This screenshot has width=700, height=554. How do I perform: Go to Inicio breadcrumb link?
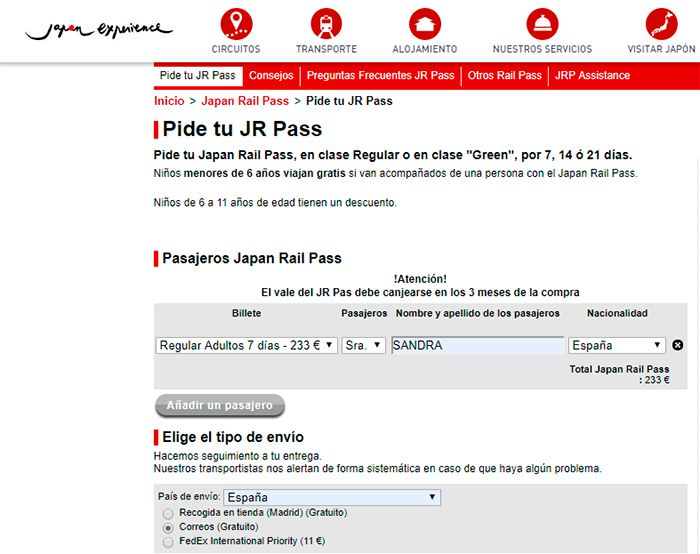pos(169,101)
